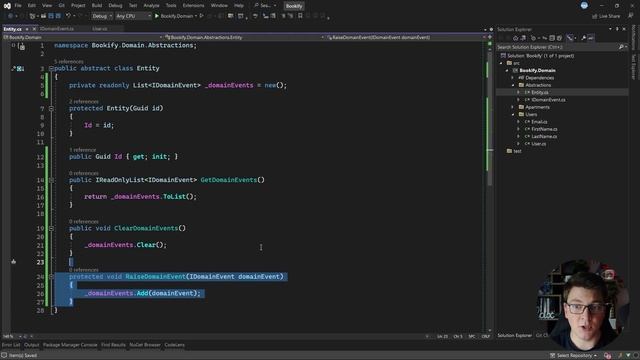640x360 pixels.
Task: Open the Project menu
Action: (x=78, y=6)
